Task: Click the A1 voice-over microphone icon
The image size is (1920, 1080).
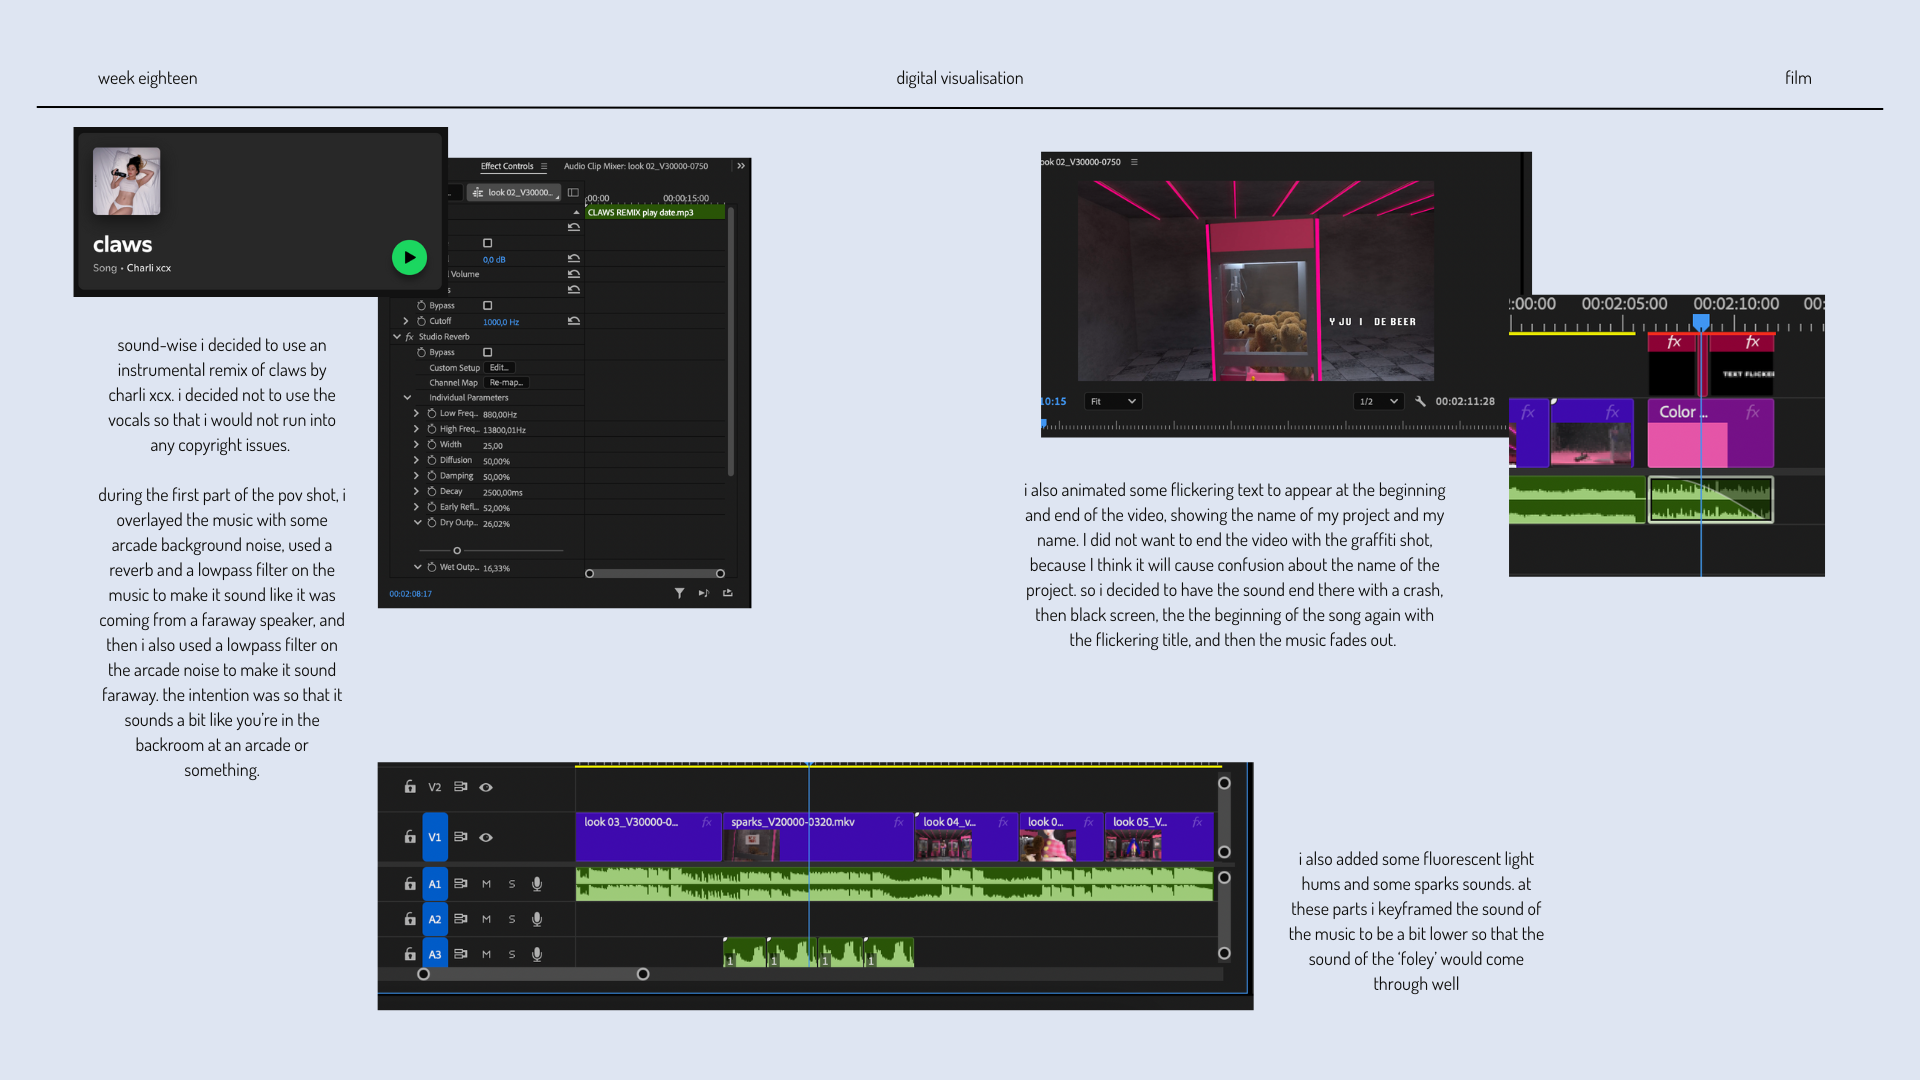Action: (x=537, y=884)
